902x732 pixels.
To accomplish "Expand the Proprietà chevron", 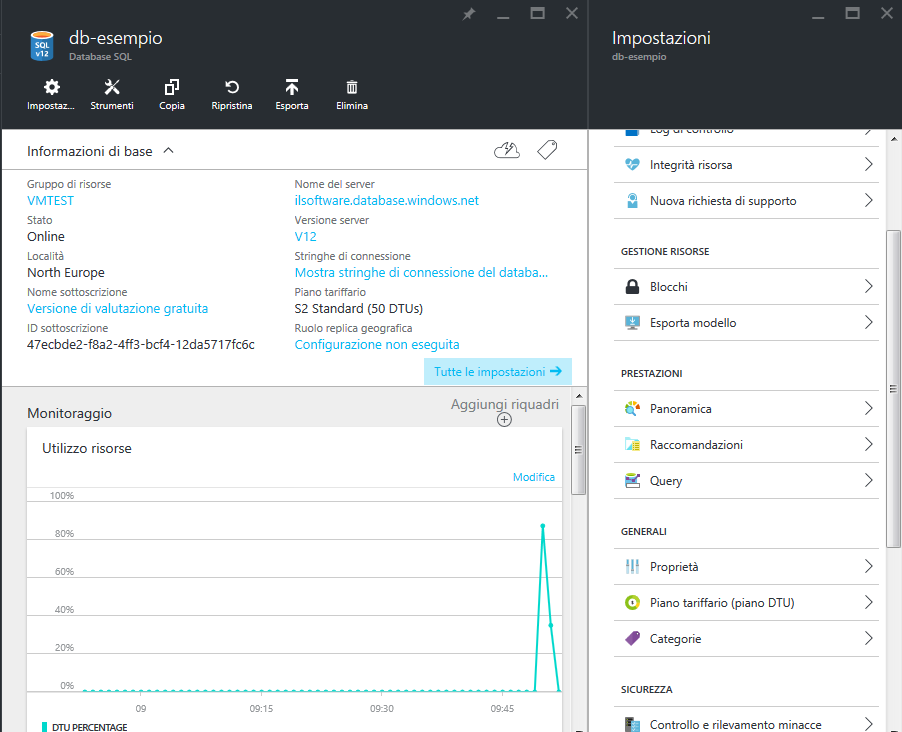I will 869,567.
